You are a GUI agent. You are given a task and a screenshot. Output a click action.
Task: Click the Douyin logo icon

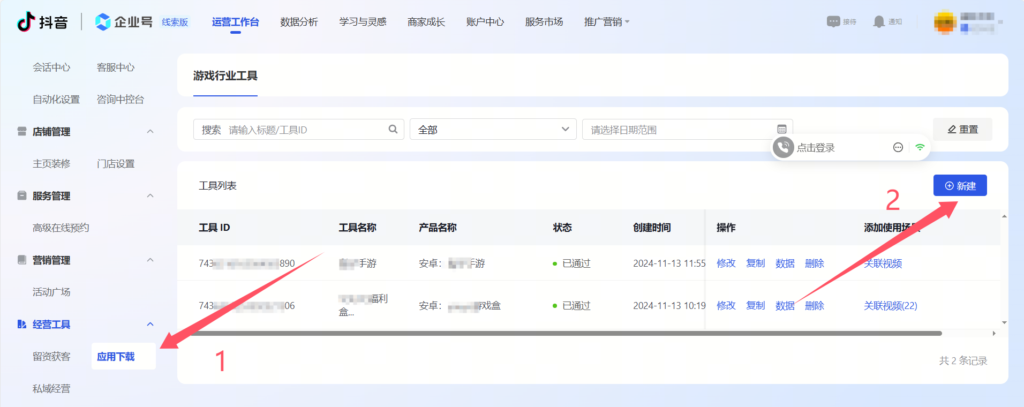coord(25,22)
